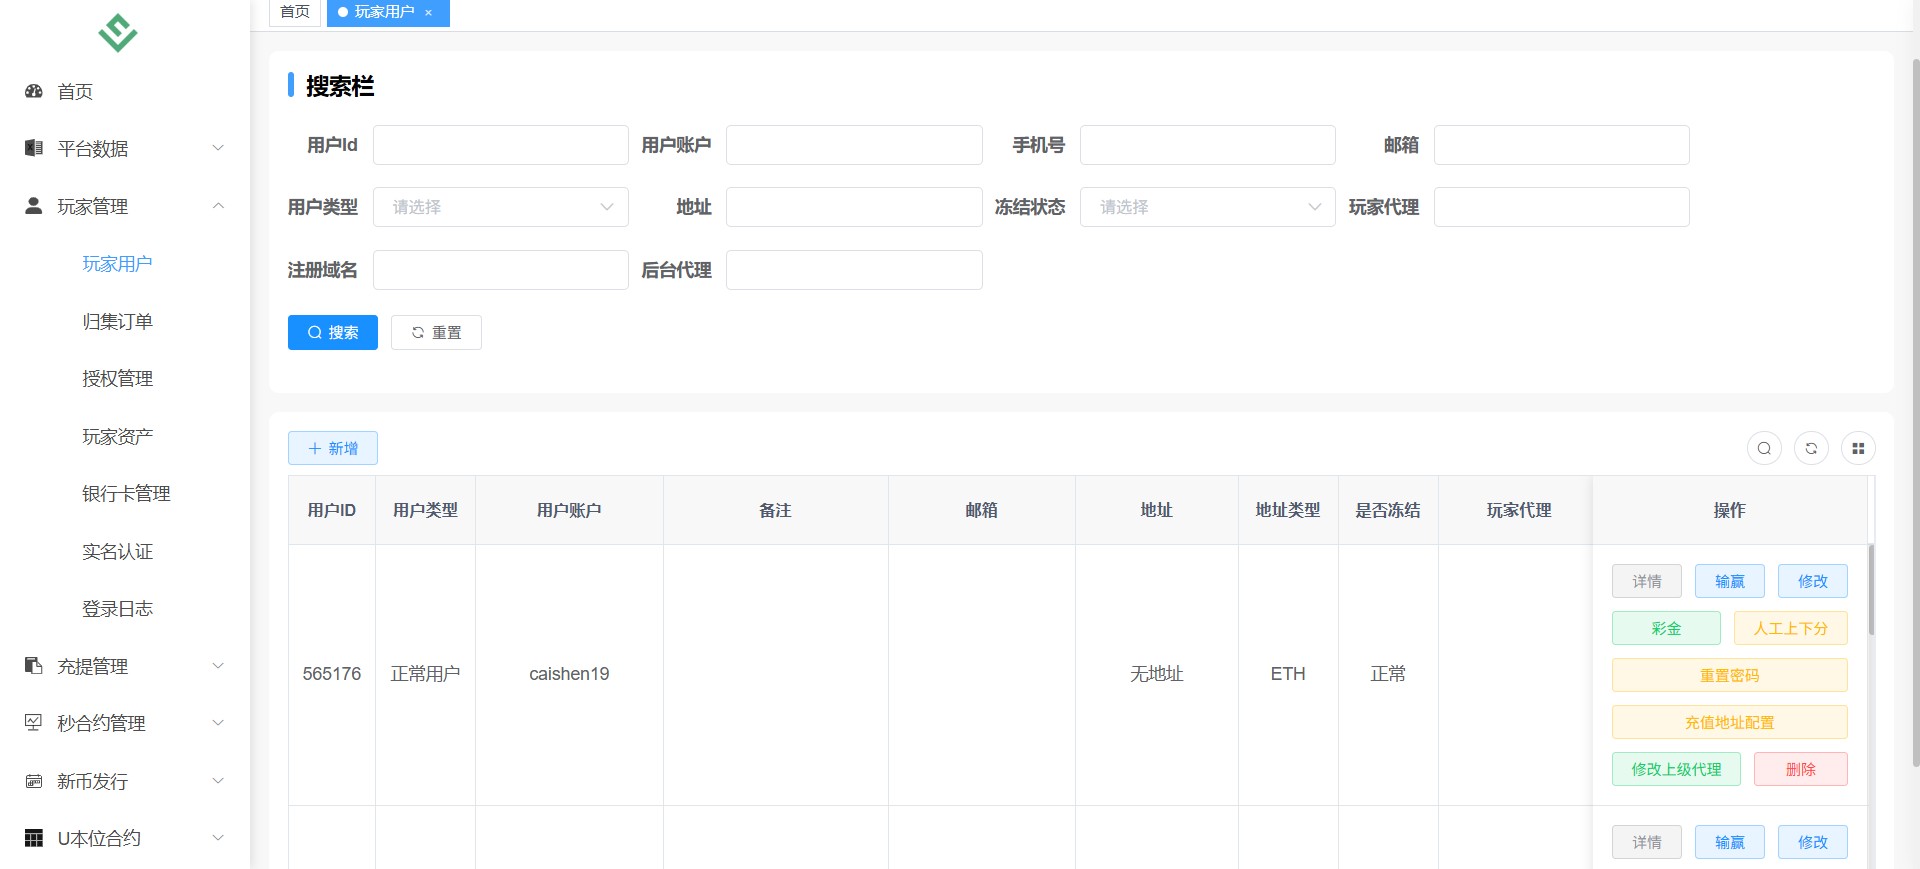The height and width of the screenshot is (869, 1920).
Task: Click the 充提管理 sidebar icon
Action: [x=34, y=666]
